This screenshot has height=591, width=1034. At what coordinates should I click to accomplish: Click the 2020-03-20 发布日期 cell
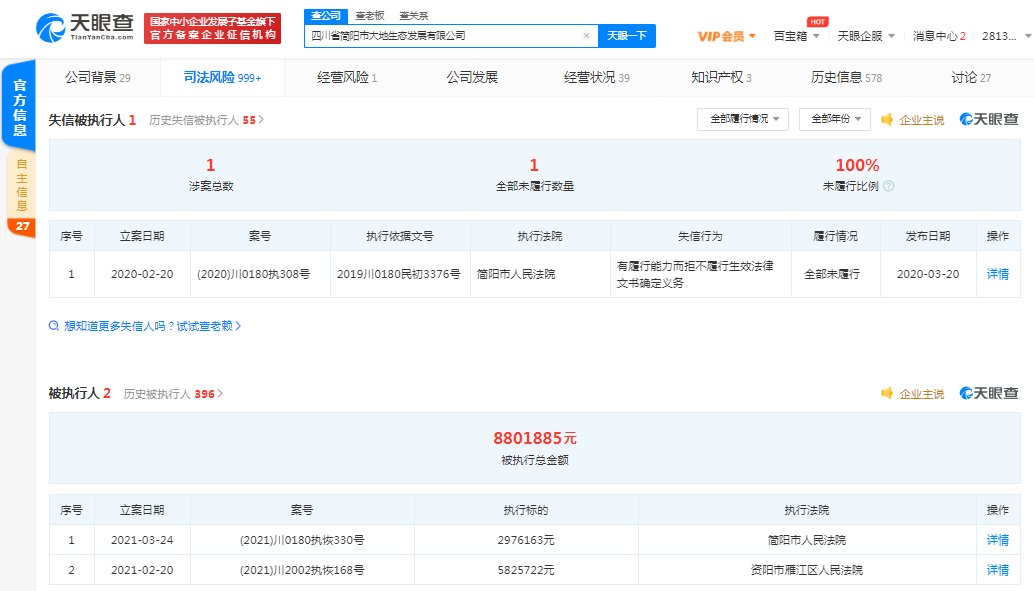(928, 274)
